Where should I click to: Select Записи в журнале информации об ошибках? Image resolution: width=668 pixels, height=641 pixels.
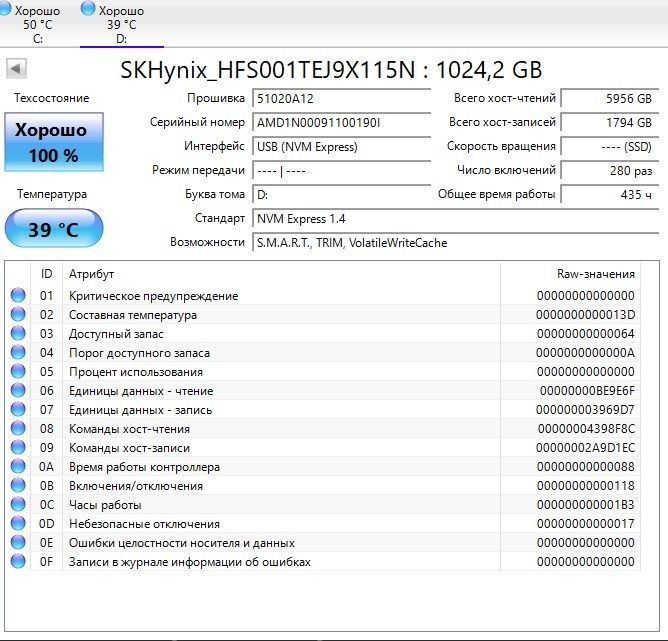pos(190,562)
